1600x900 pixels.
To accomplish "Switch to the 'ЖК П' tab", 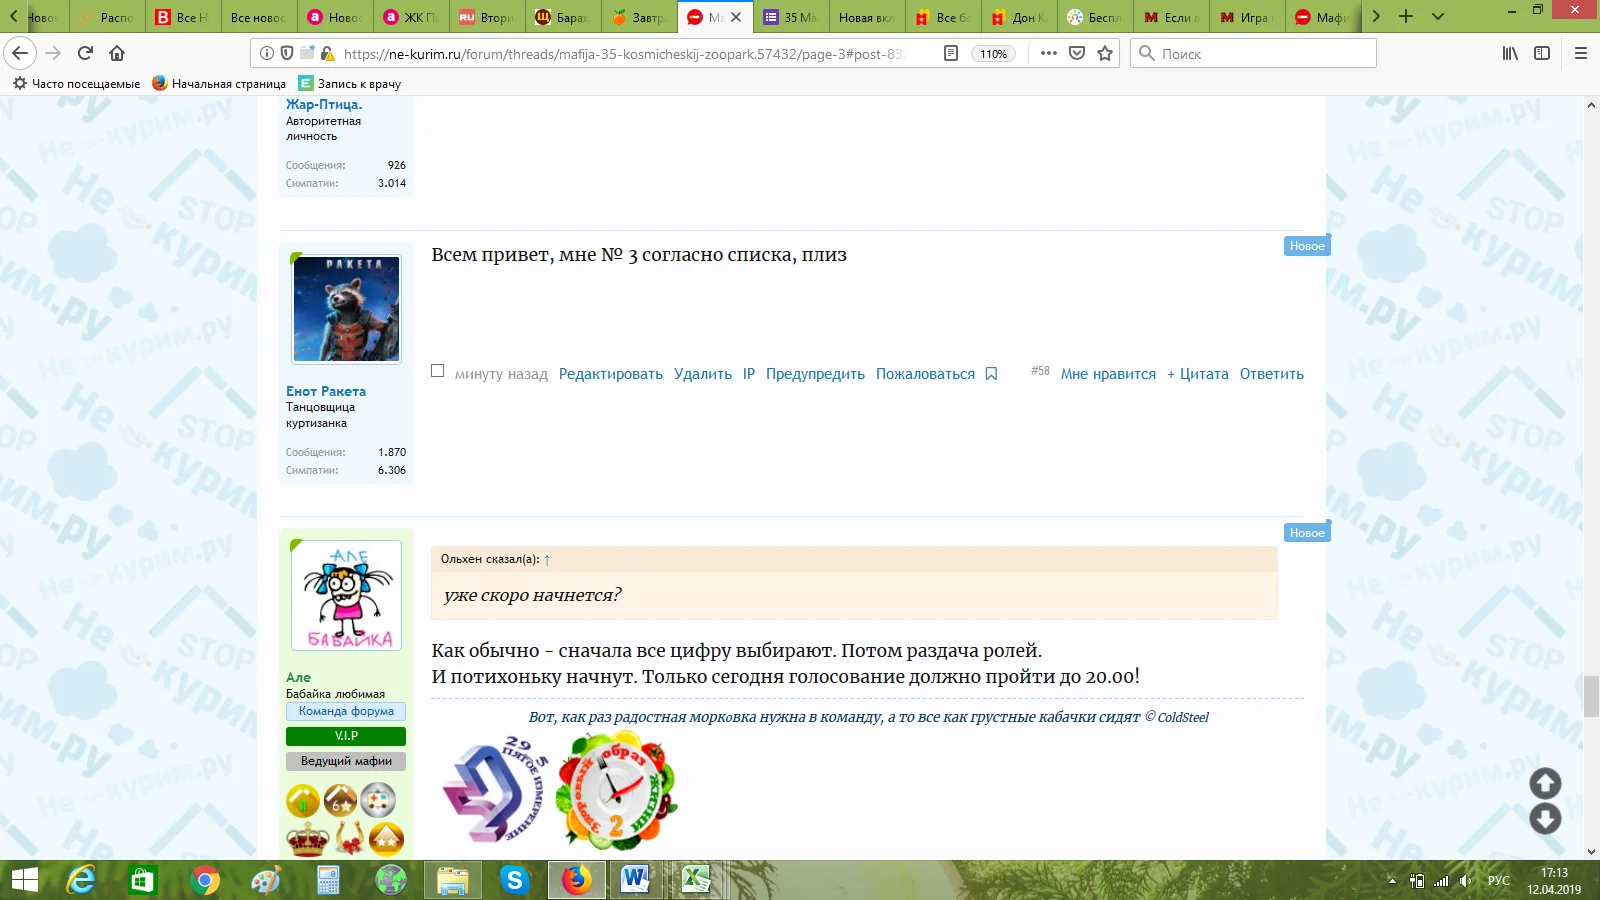I will (411, 17).
